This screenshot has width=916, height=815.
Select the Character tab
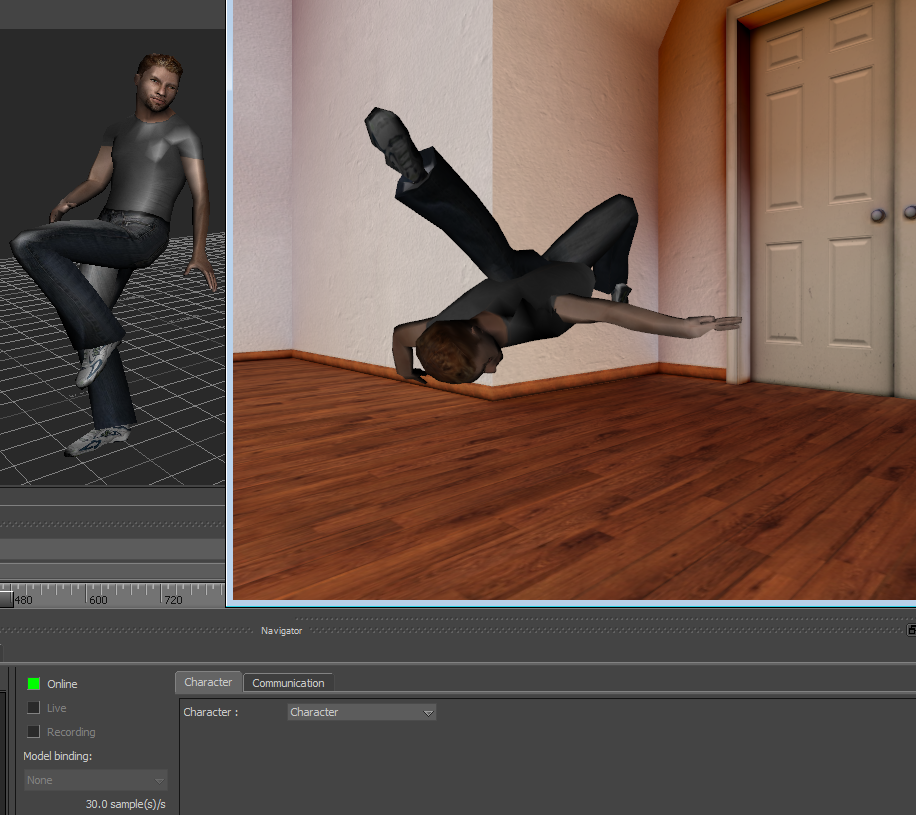click(x=208, y=682)
